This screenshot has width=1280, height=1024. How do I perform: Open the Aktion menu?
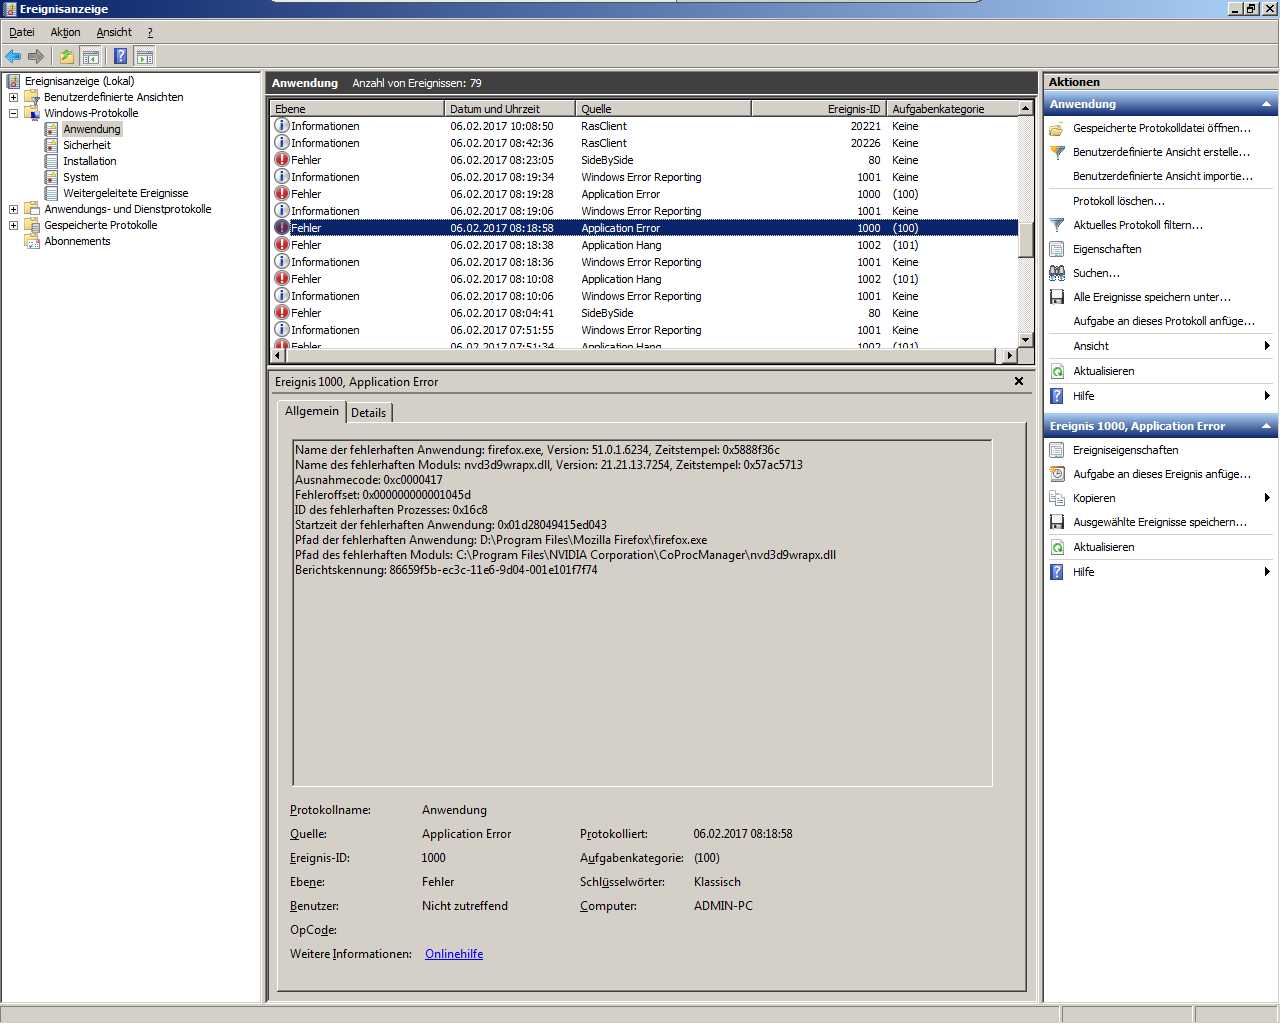65,32
